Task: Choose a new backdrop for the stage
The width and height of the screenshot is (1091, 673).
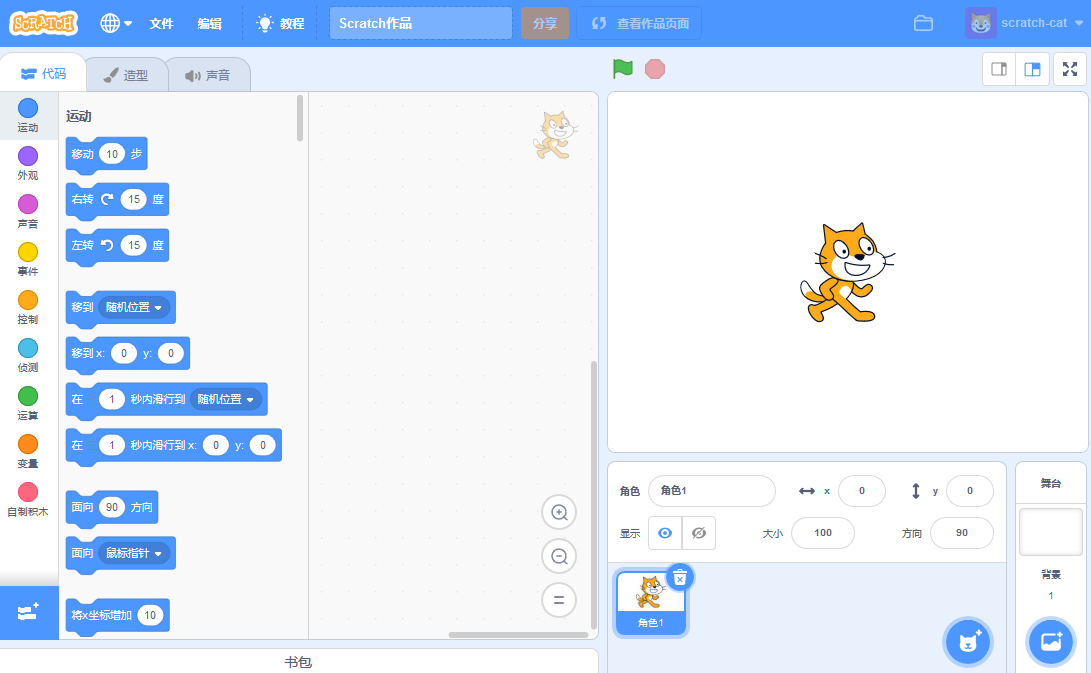Action: click(1050, 641)
